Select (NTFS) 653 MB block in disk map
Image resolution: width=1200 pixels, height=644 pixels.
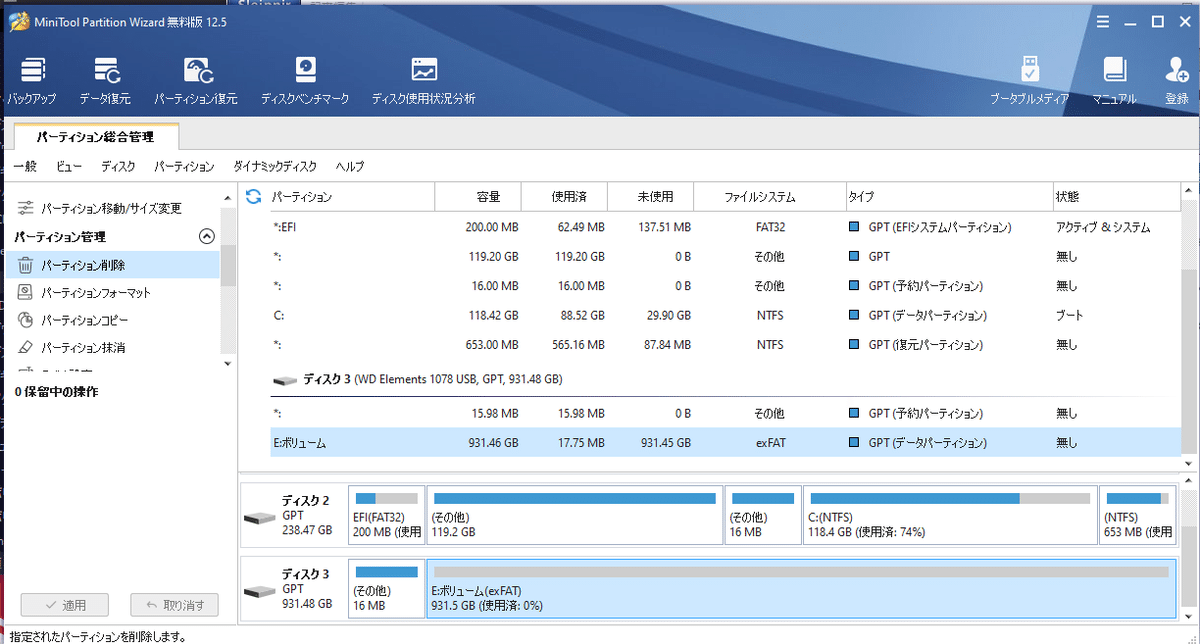[x=1138, y=515]
